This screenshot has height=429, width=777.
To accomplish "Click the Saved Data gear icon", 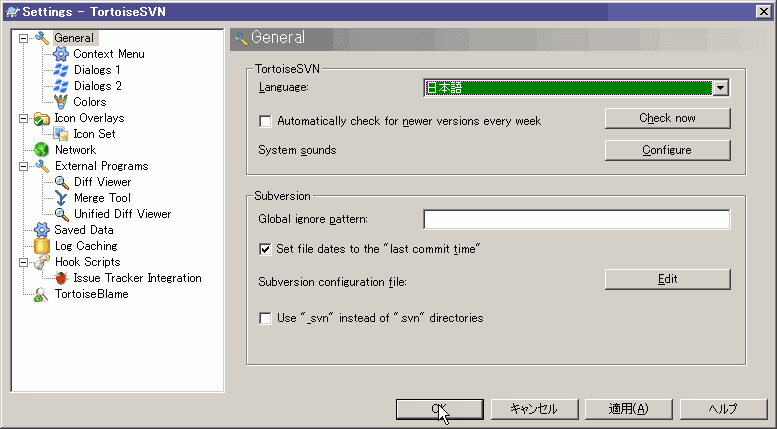I will 42,230.
